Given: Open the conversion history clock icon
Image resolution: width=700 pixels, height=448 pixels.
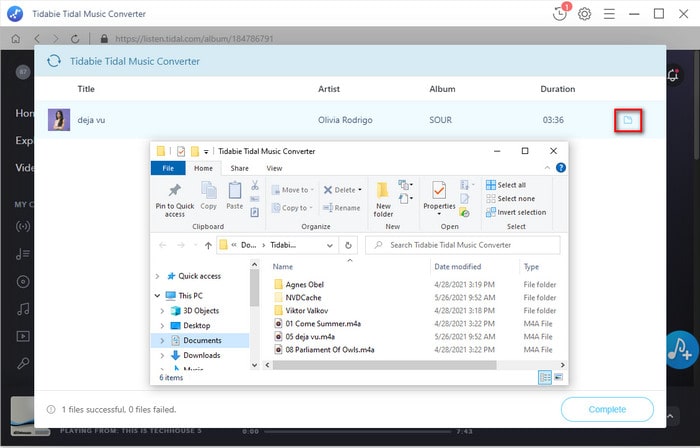Looking at the screenshot, I should pyautogui.click(x=560, y=14).
